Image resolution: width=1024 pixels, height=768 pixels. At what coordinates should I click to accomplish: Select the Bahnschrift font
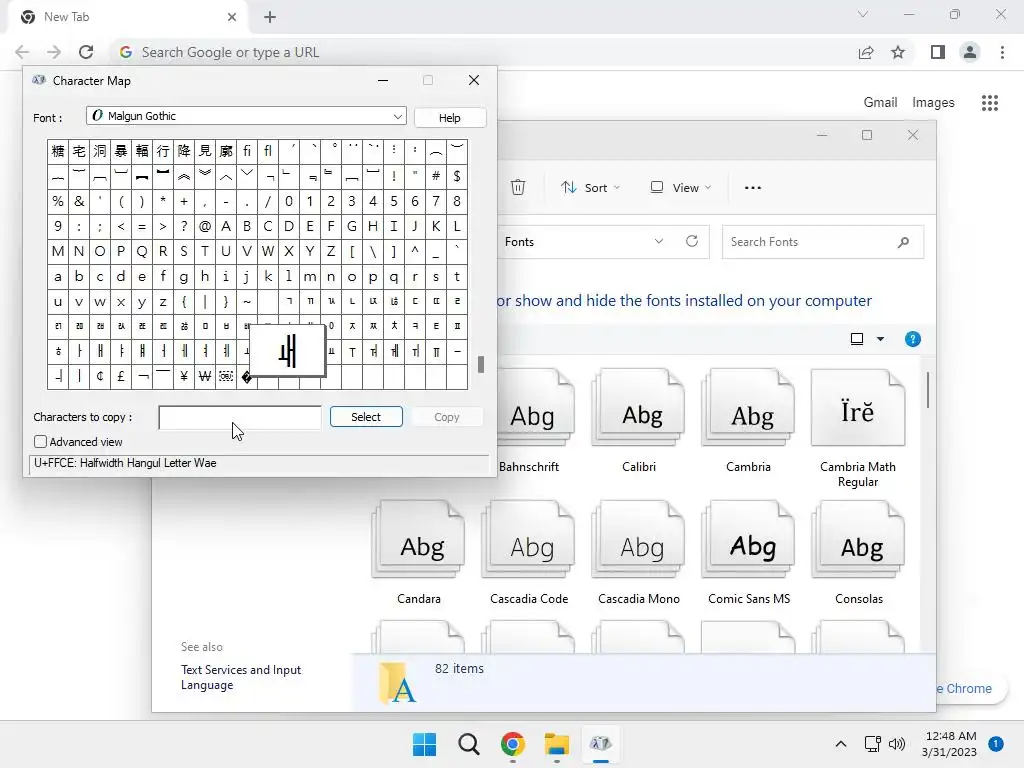point(530,421)
